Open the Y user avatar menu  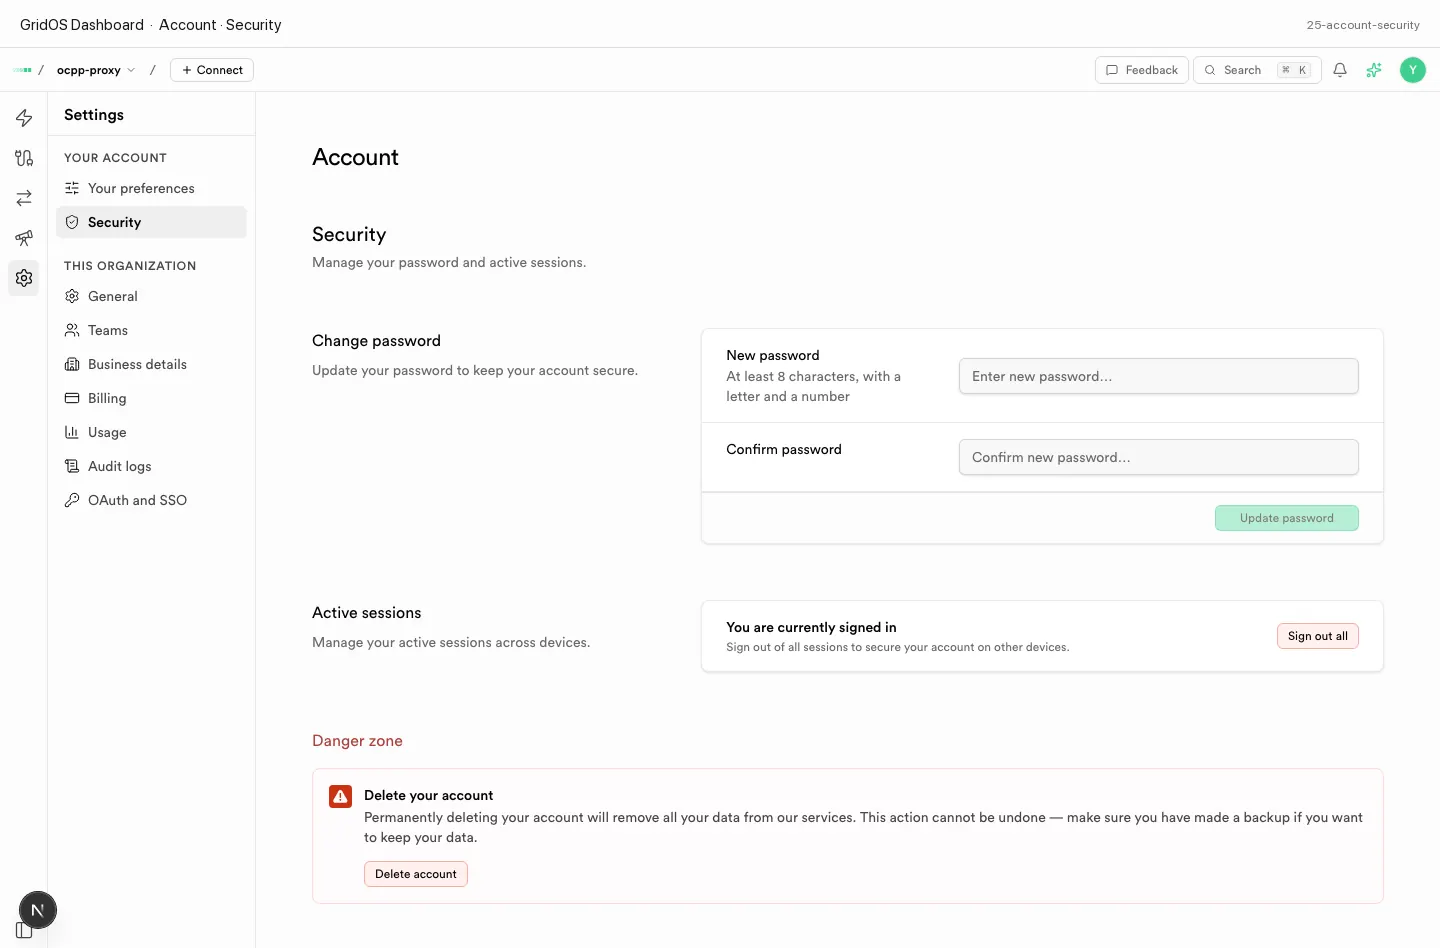[1412, 70]
